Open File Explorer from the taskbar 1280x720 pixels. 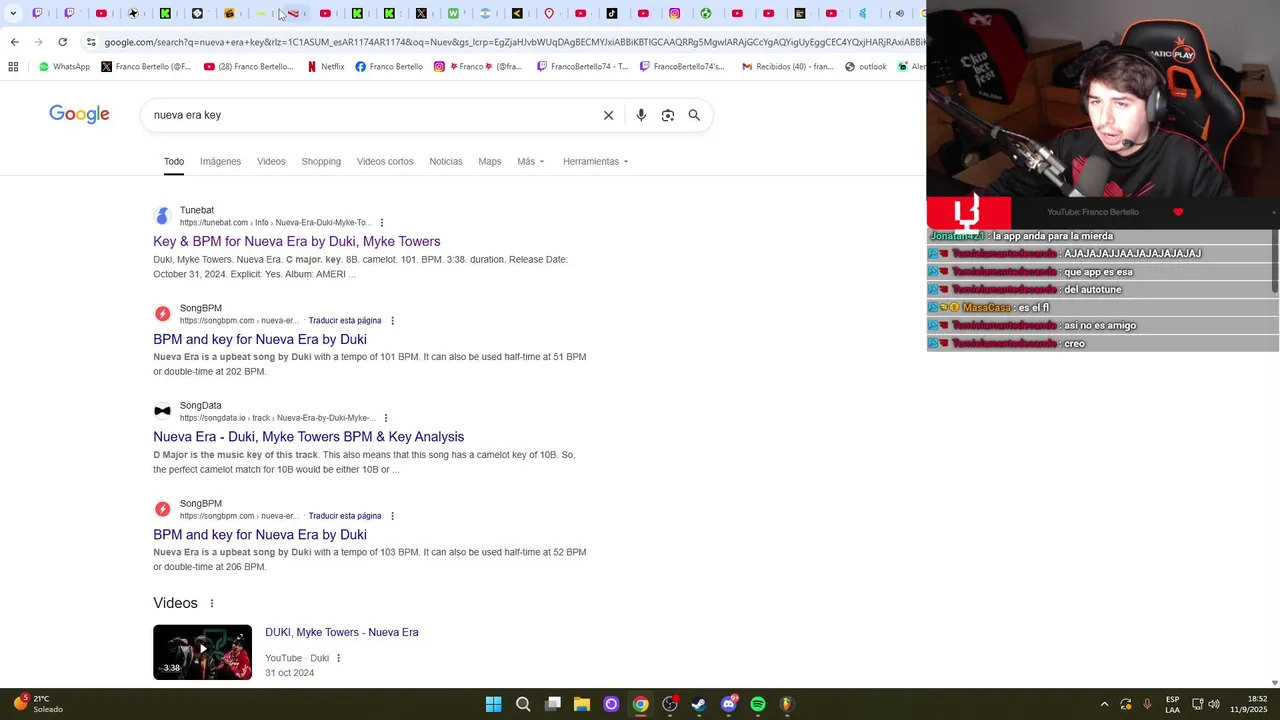(x=582, y=704)
